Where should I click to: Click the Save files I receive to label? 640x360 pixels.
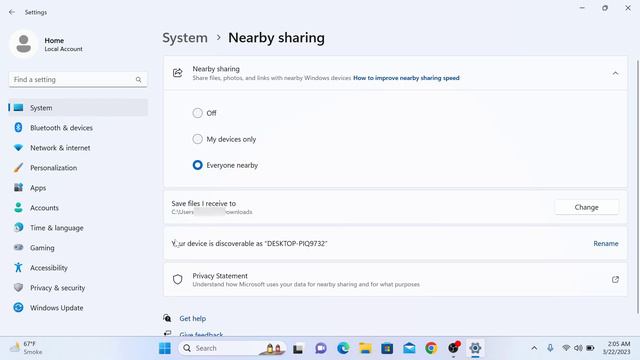[x=204, y=203]
